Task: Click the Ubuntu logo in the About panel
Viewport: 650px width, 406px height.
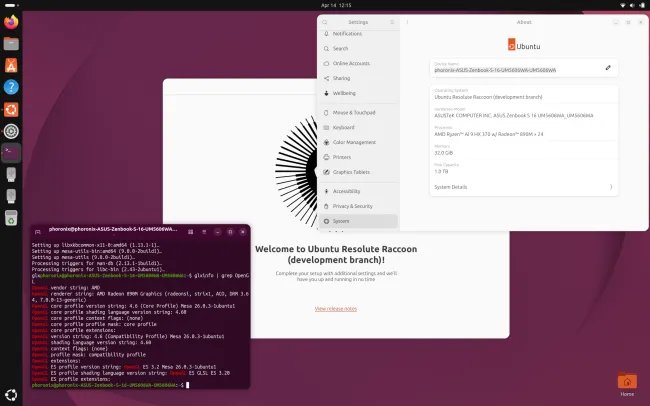Action: (x=524, y=45)
